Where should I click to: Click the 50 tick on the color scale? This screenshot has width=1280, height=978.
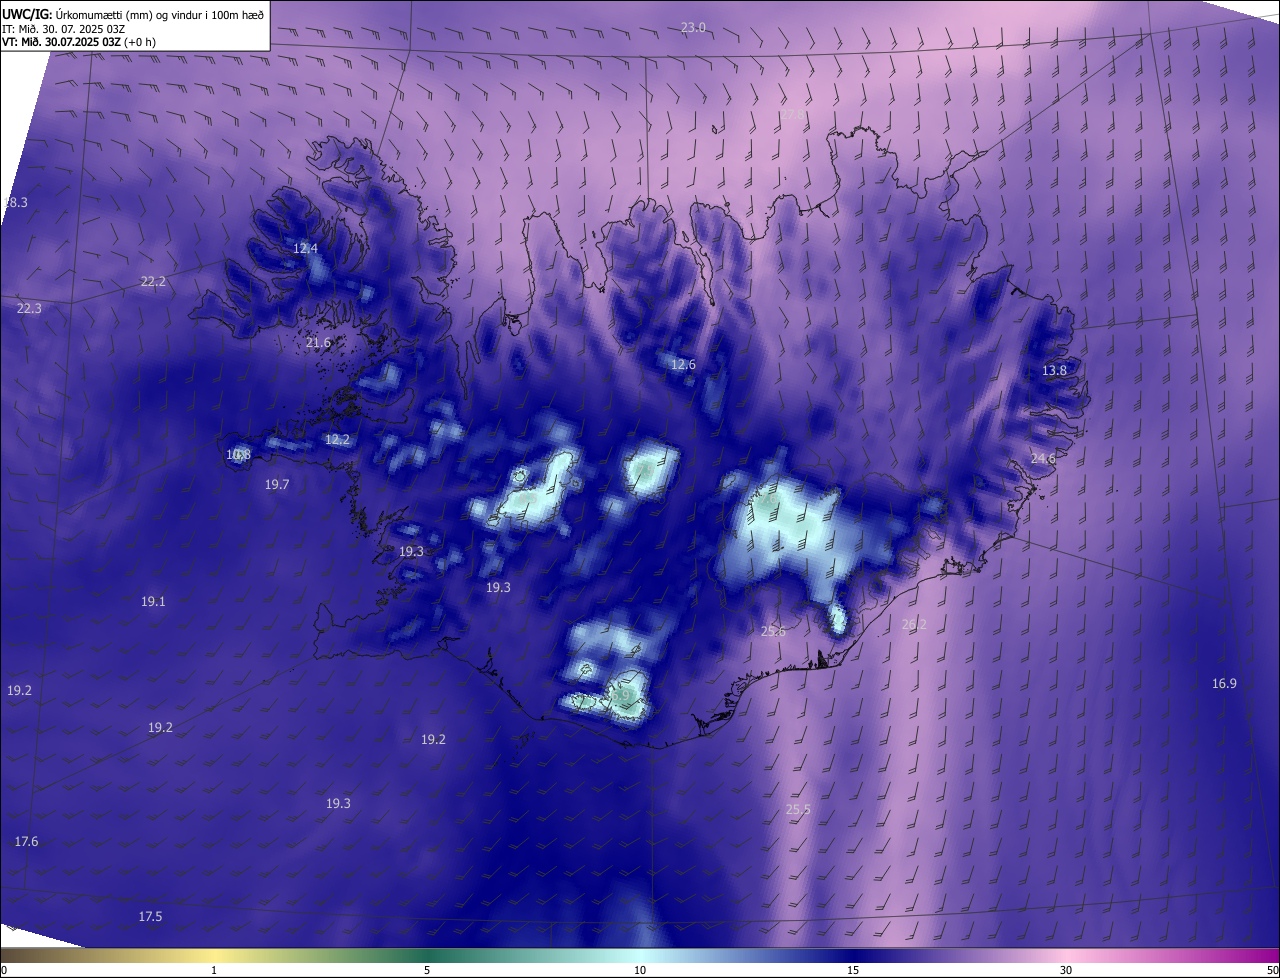tap(1272, 970)
